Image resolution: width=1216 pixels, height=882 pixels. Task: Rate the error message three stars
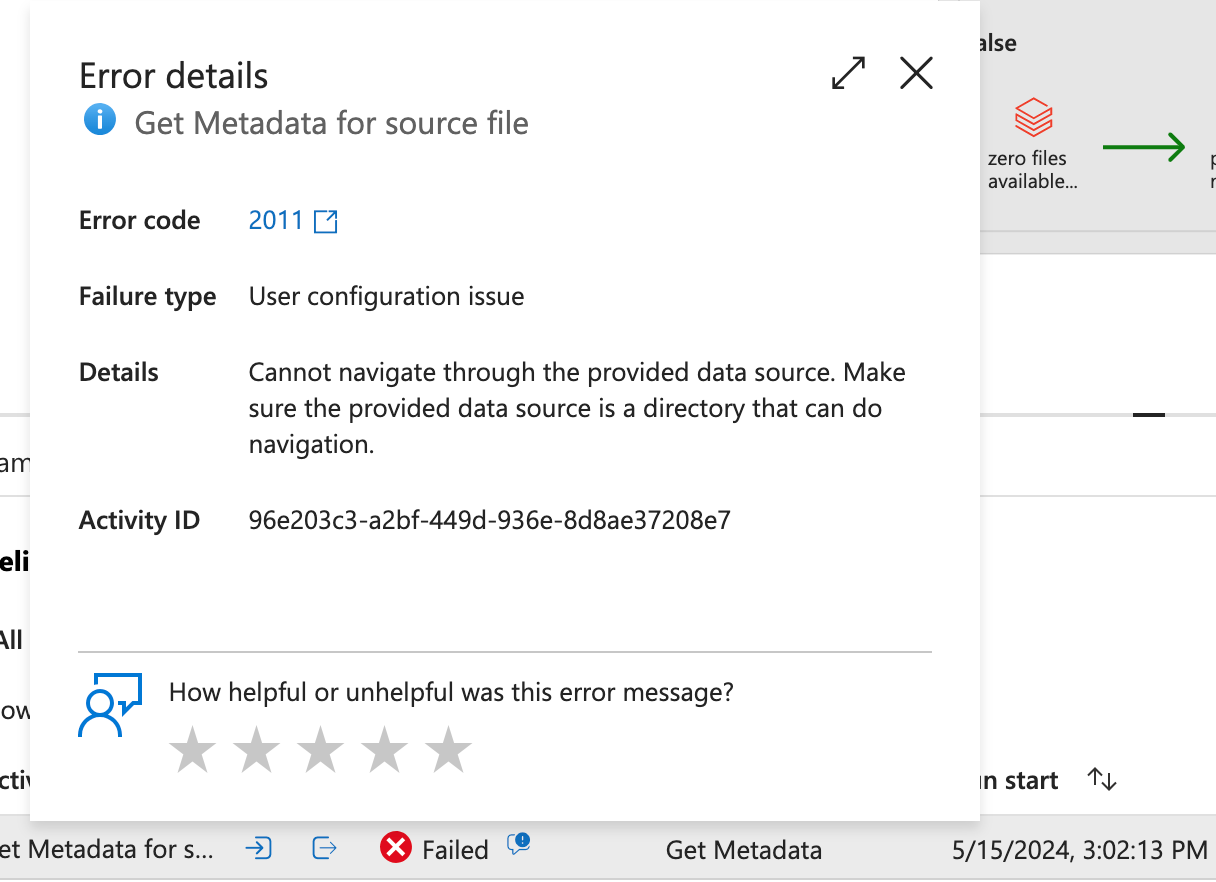point(321,748)
